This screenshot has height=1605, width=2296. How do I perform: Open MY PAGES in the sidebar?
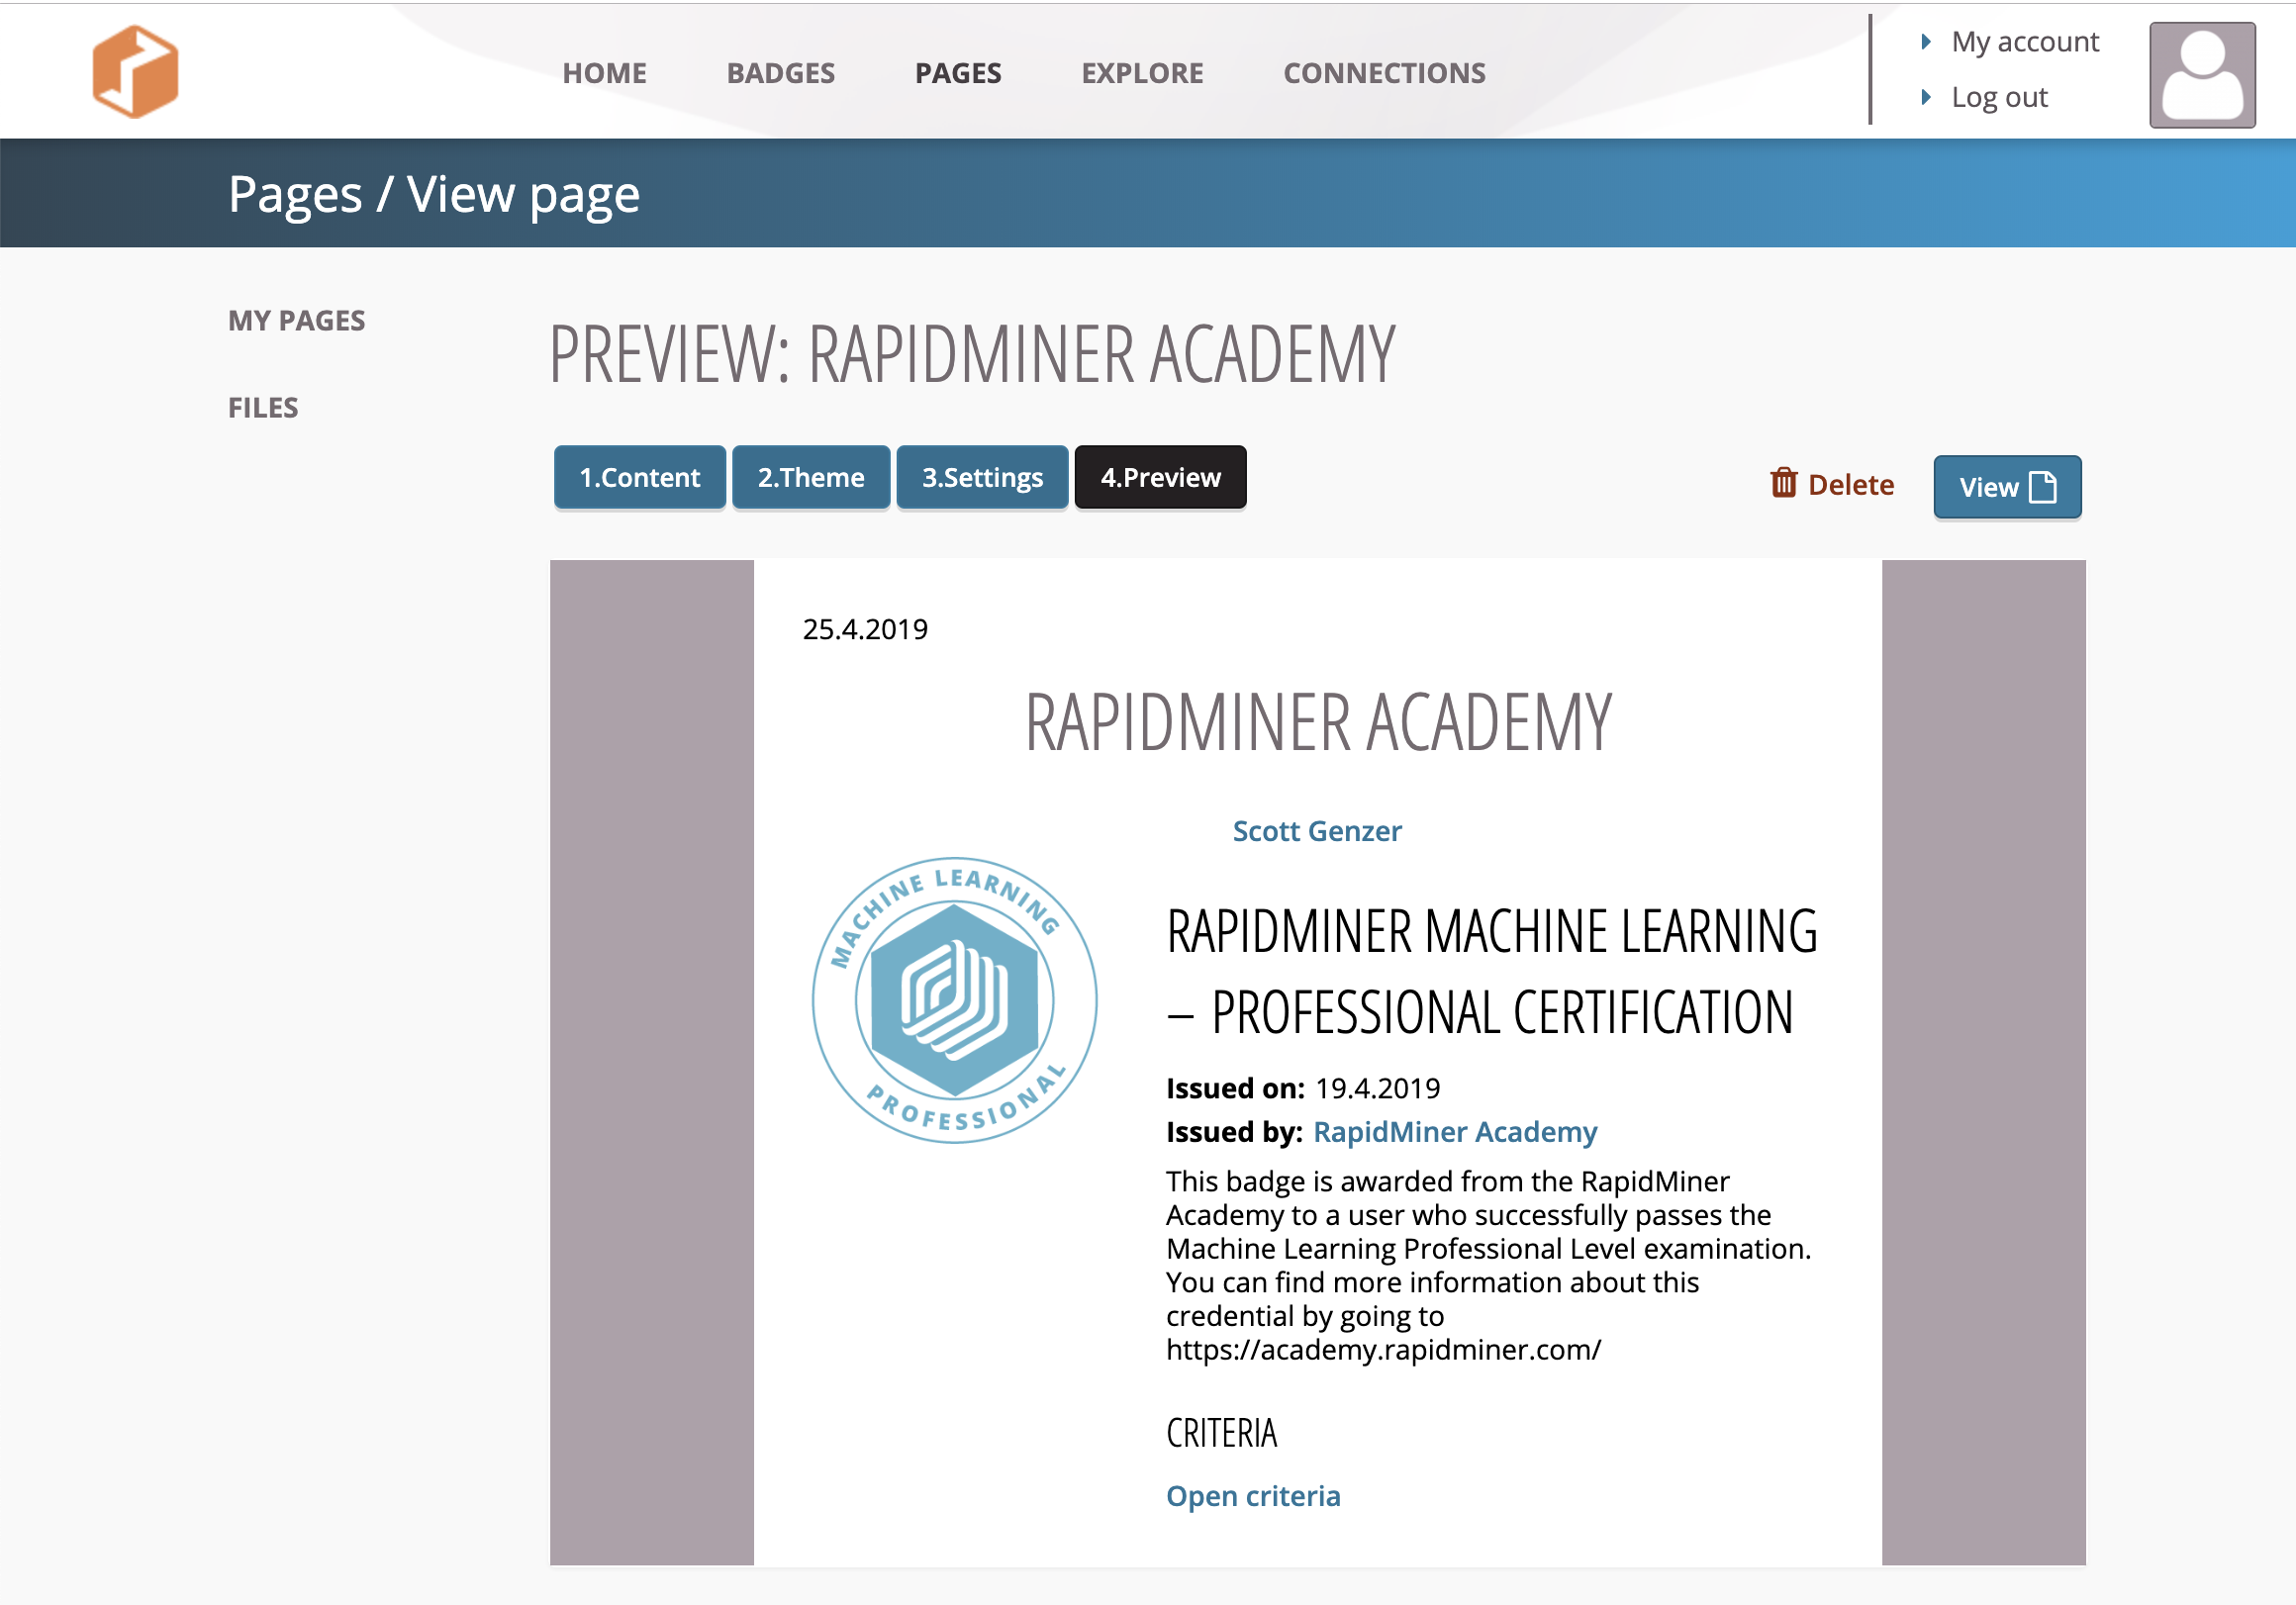coord(296,320)
